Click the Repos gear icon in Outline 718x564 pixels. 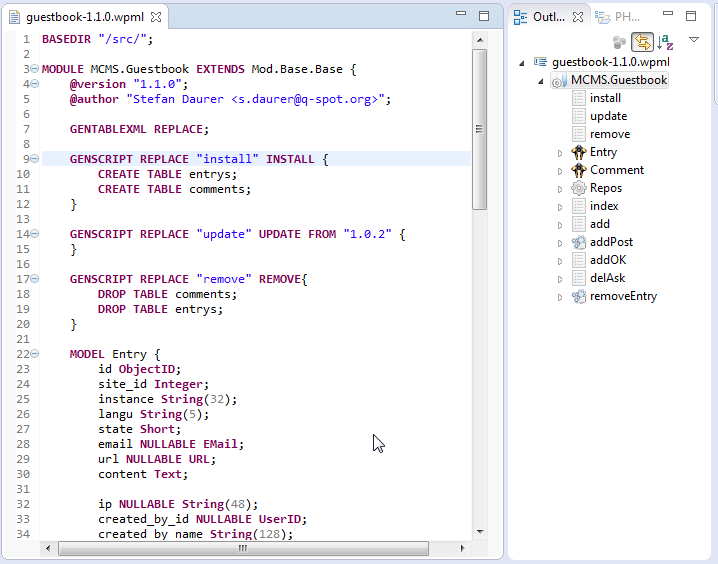coord(579,188)
